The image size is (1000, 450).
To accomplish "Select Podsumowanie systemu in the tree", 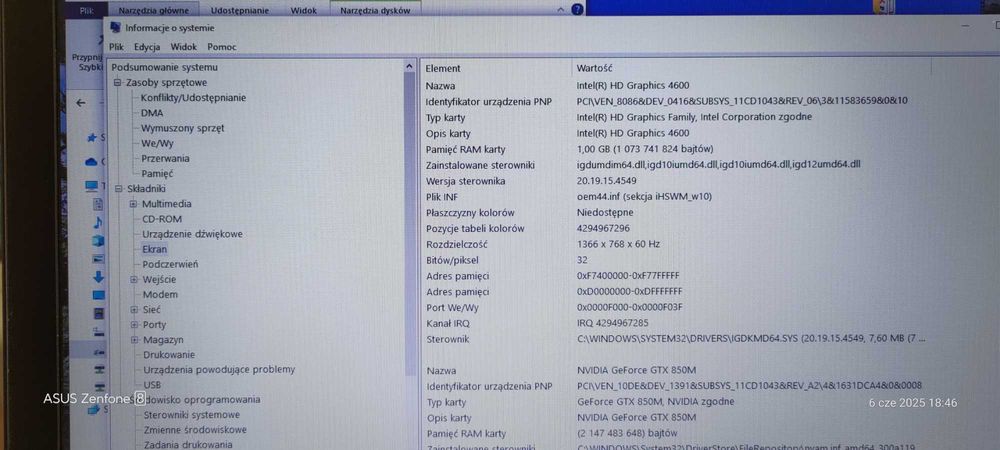I will 165,68.
